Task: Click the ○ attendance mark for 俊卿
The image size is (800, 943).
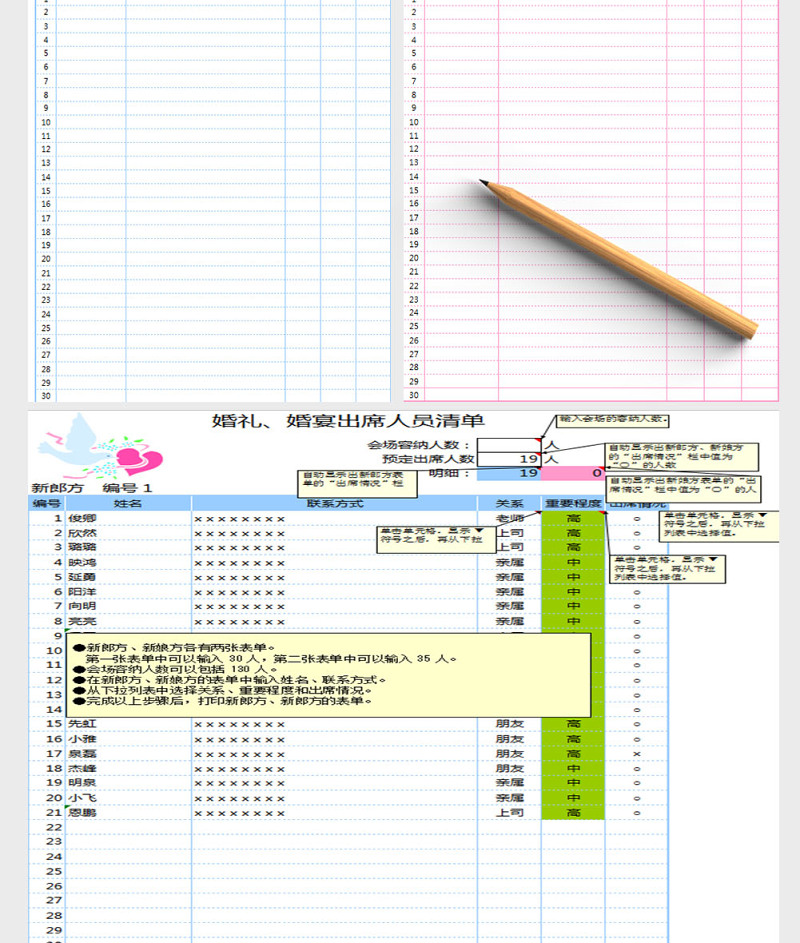Action: [x=637, y=518]
